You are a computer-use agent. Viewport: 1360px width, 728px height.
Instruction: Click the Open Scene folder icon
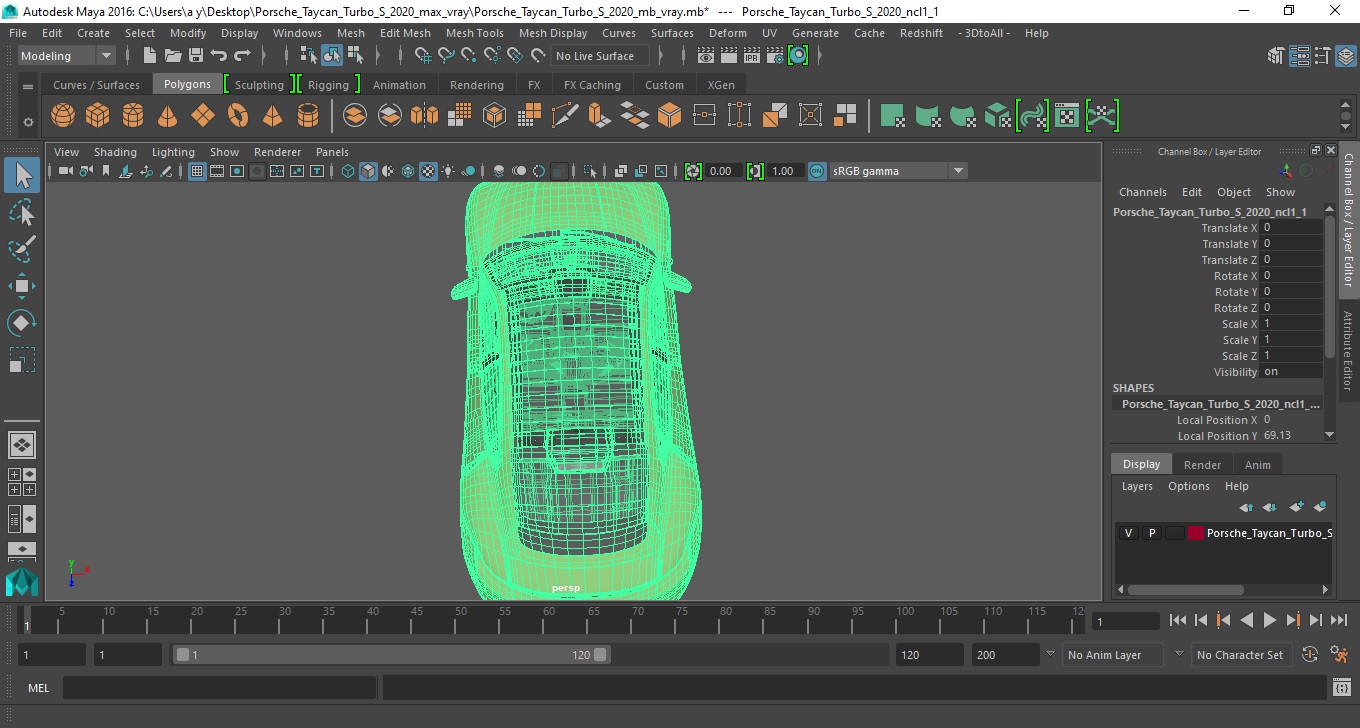point(173,56)
